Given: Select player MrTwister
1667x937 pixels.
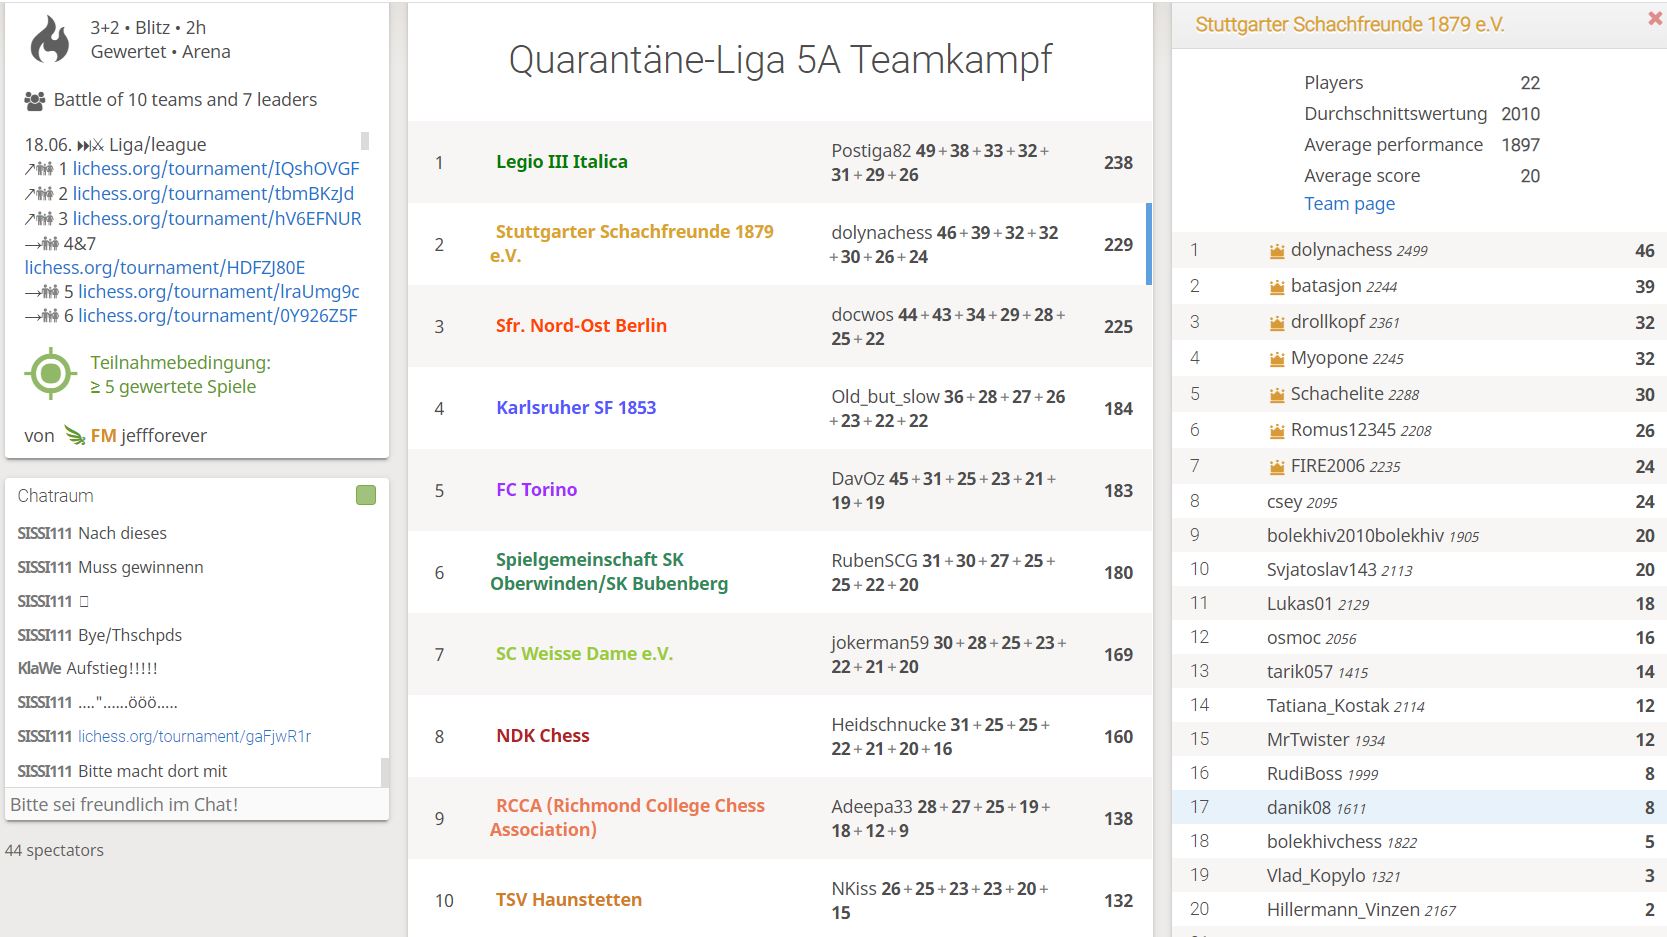Looking at the screenshot, I should (x=1419, y=740).
